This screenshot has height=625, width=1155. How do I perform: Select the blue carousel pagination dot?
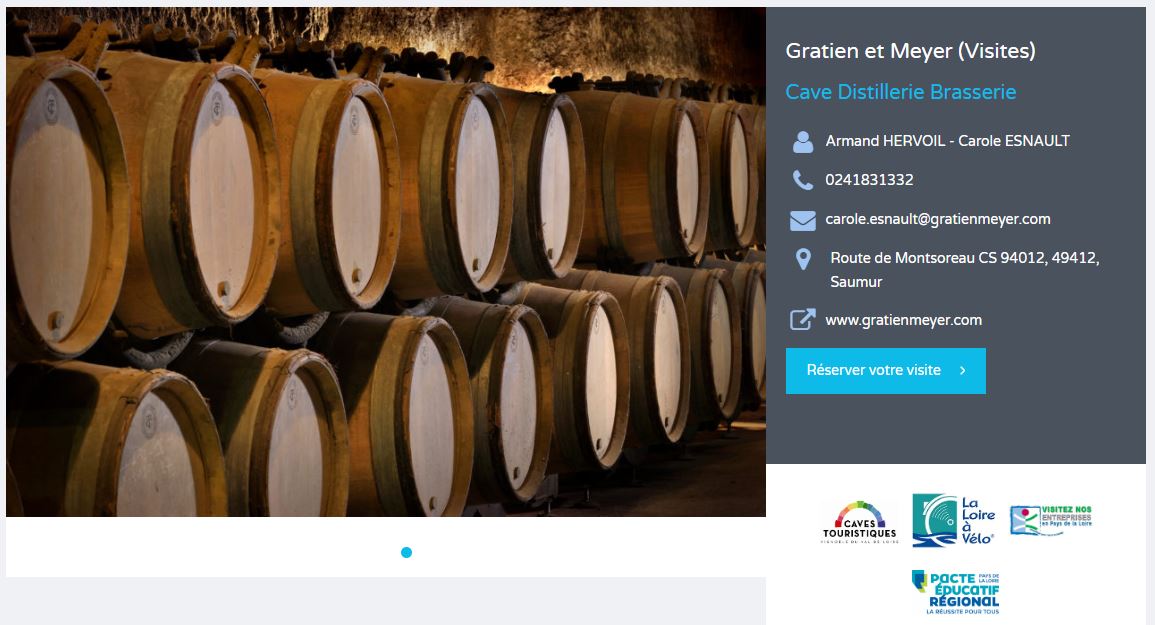point(407,552)
